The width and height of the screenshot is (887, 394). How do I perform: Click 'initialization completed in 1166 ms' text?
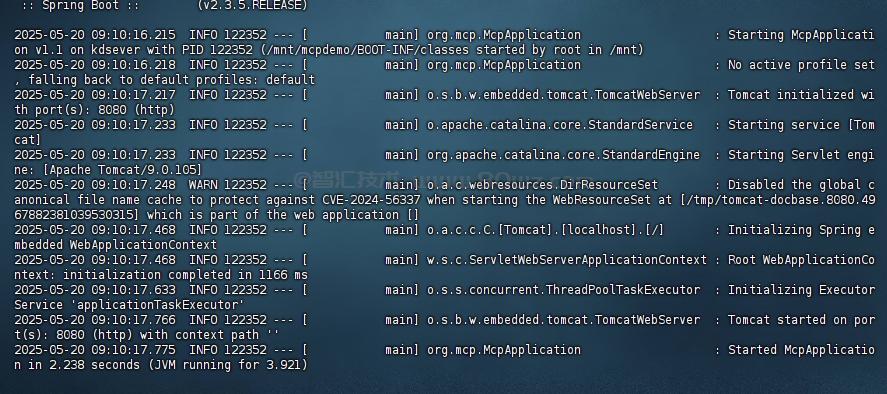pos(185,275)
